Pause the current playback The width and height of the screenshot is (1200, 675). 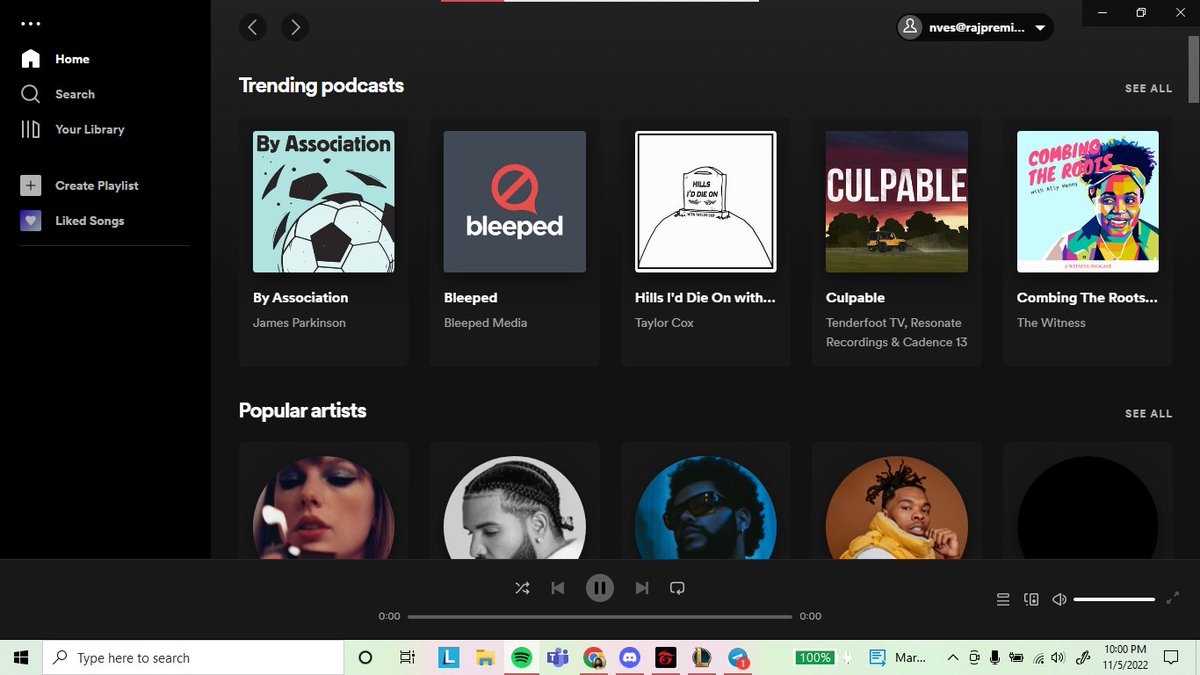(600, 588)
